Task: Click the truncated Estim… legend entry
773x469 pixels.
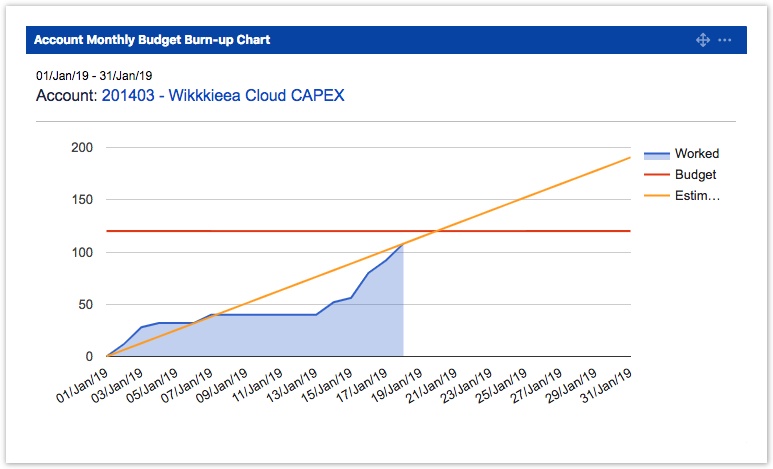Action: (697, 196)
